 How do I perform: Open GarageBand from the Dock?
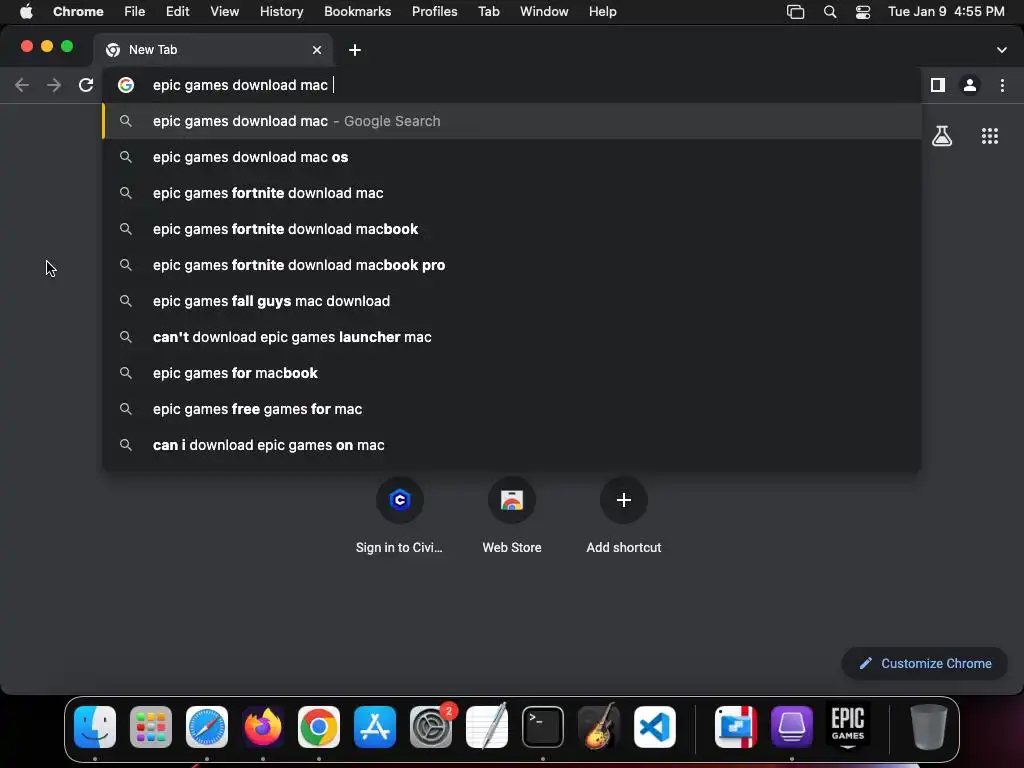coord(599,727)
